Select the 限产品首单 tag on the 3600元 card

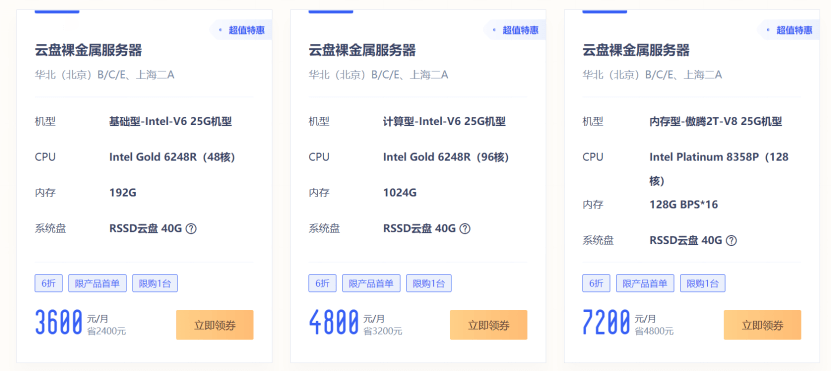click(98, 284)
